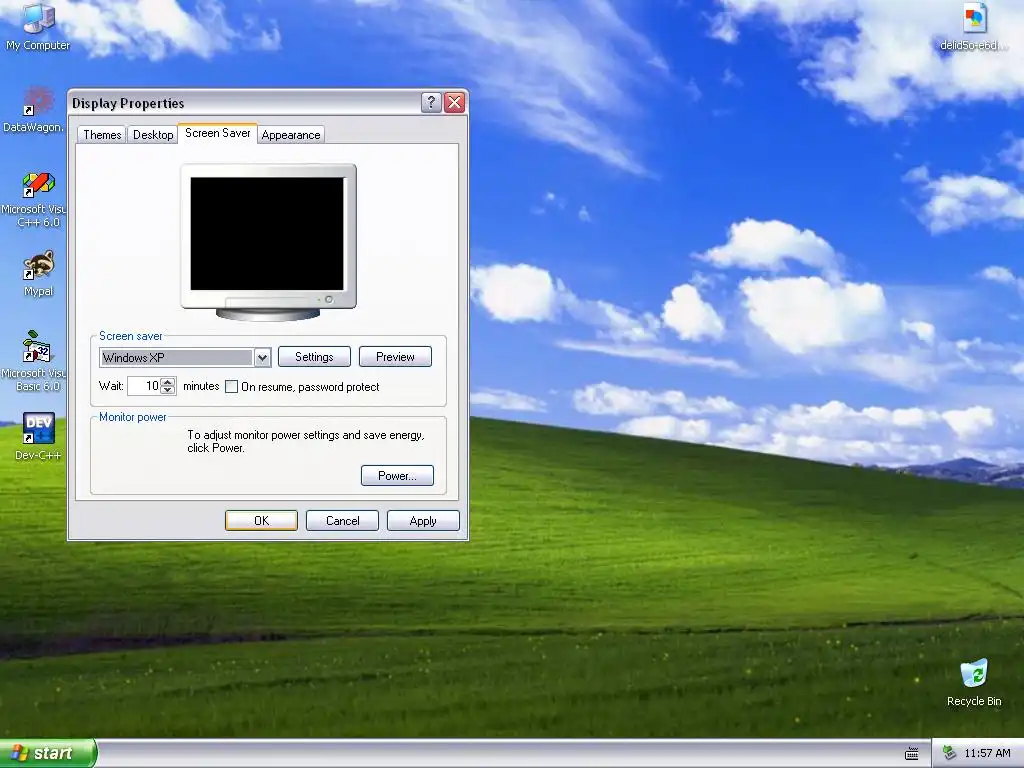Switch to the Themes tab
This screenshot has width=1024, height=768.
point(102,135)
